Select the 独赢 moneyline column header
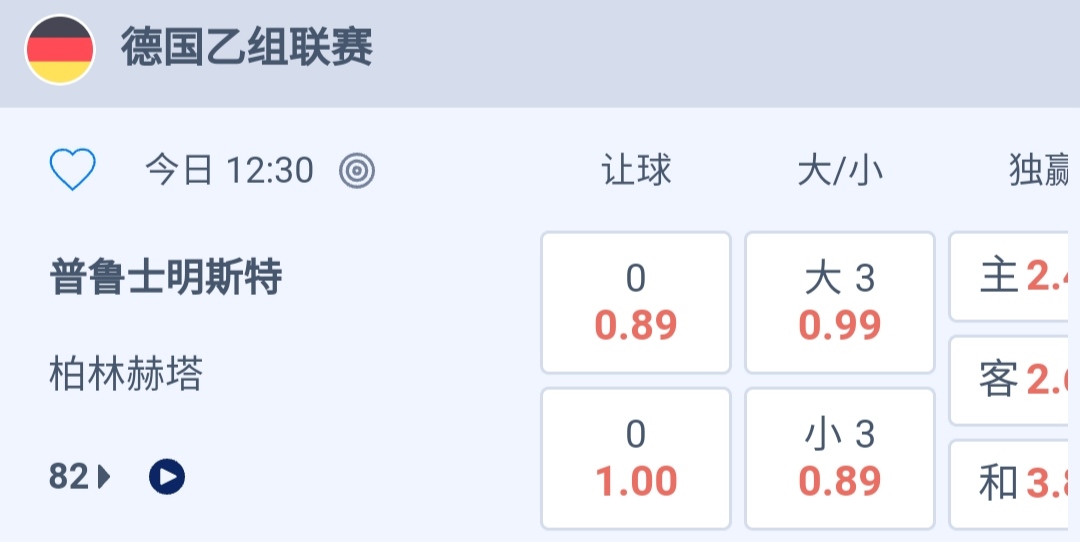This screenshot has width=1080, height=542. 1040,171
